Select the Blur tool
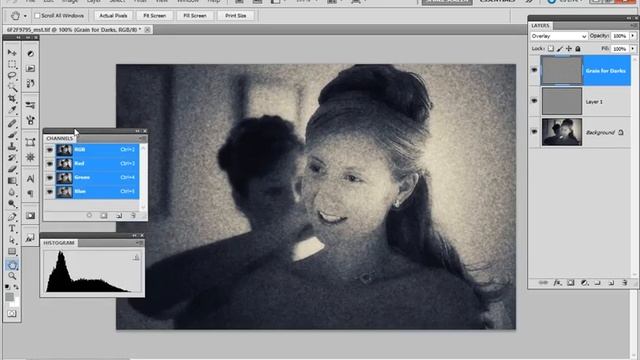 tap(12, 192)
